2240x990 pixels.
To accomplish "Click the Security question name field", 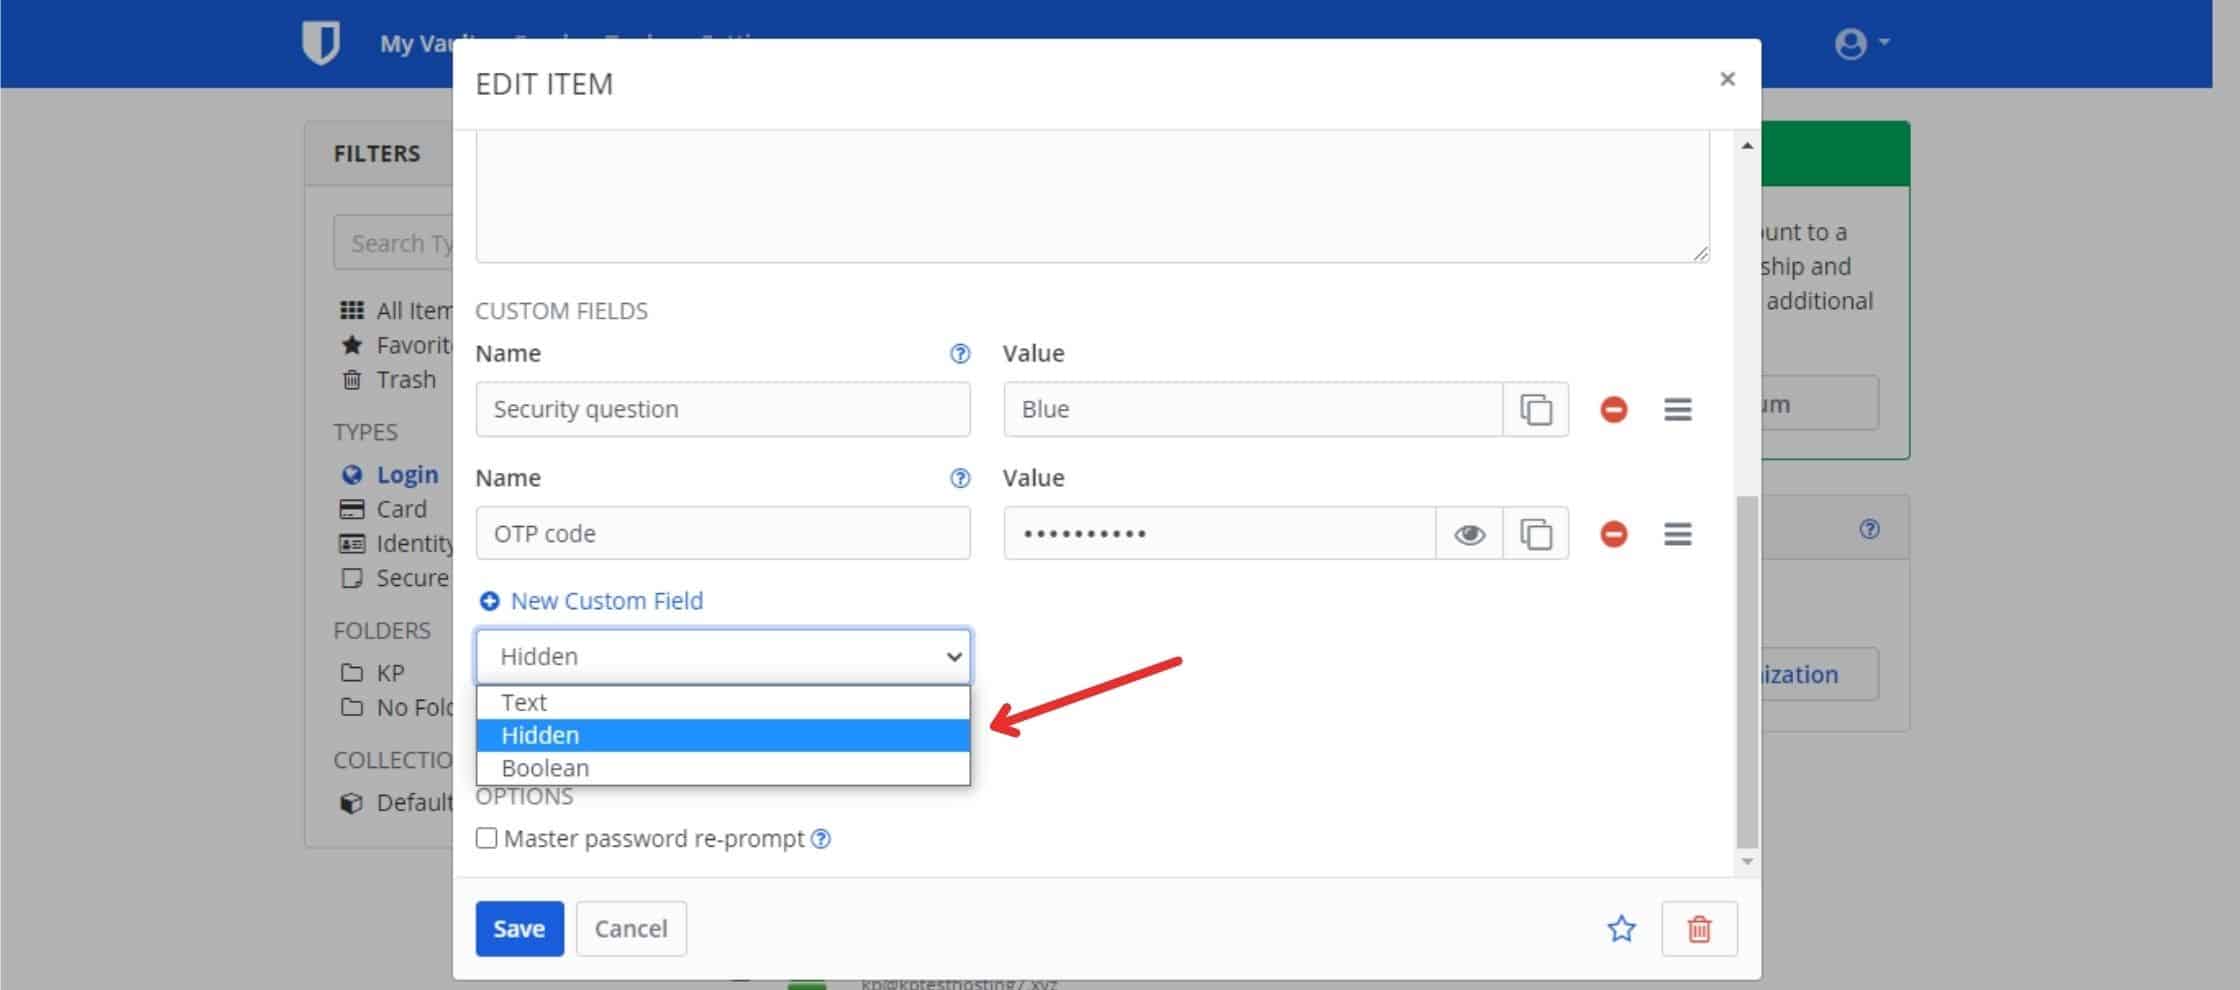I will click(x=722, y=409).
